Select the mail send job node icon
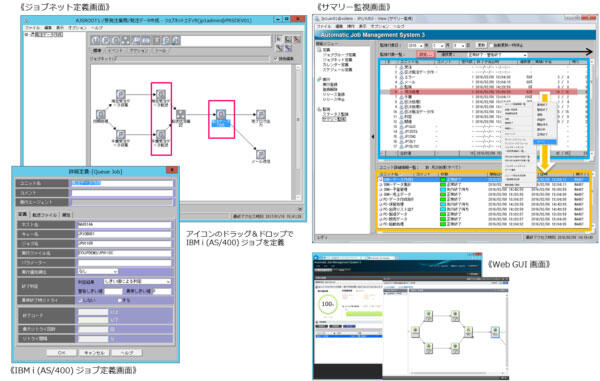Image resolution: width=600 pixels, height=381 pixels. 261,154
